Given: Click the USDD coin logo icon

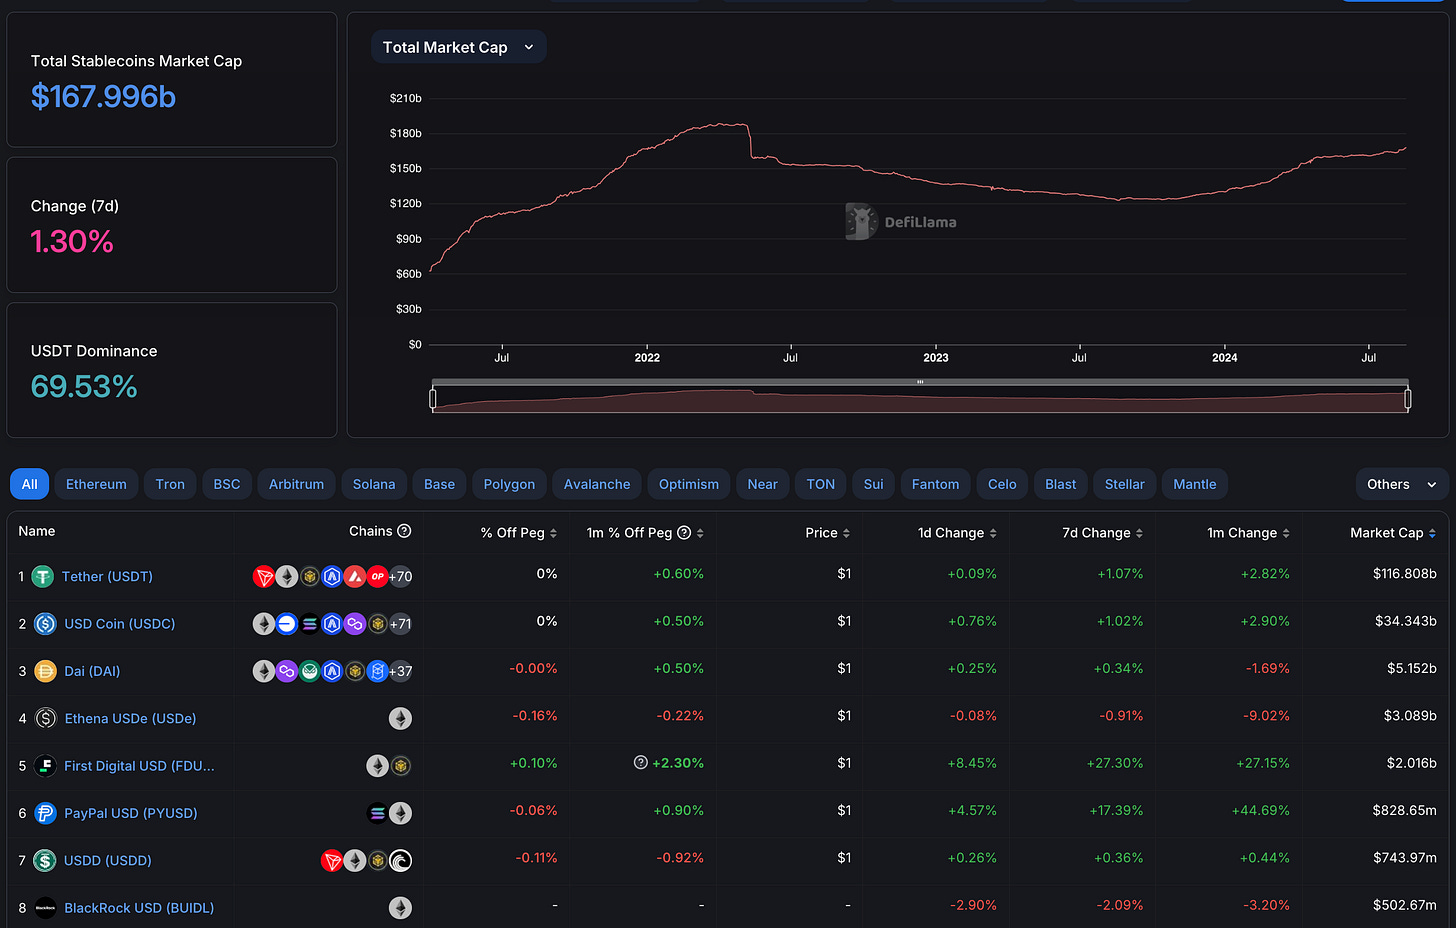Looking at the screenshot, I should pyautogui.click(x=45, y=860).
